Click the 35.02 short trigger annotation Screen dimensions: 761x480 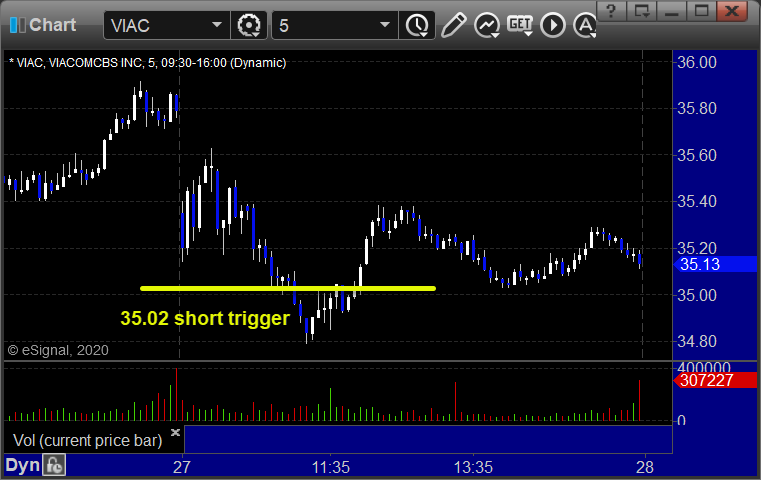point(205,318)
